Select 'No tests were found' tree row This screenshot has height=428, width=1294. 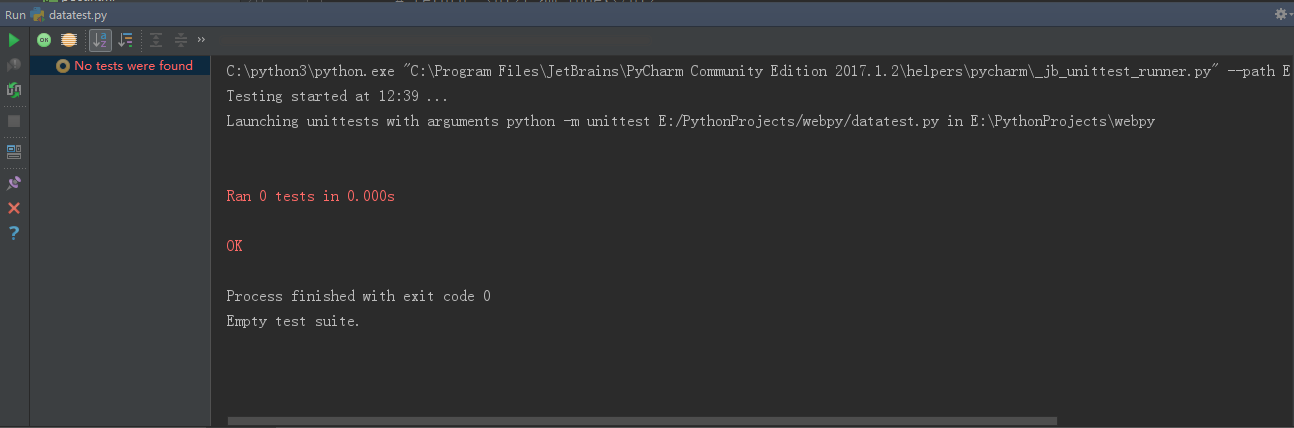[120, 66]
